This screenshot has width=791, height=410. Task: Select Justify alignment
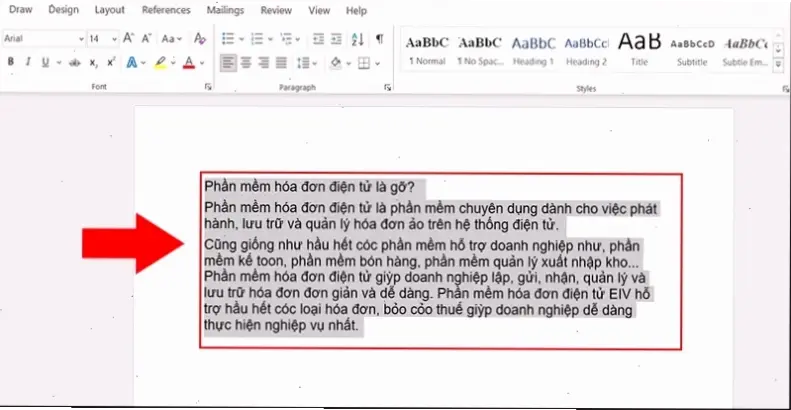(281, 63)
